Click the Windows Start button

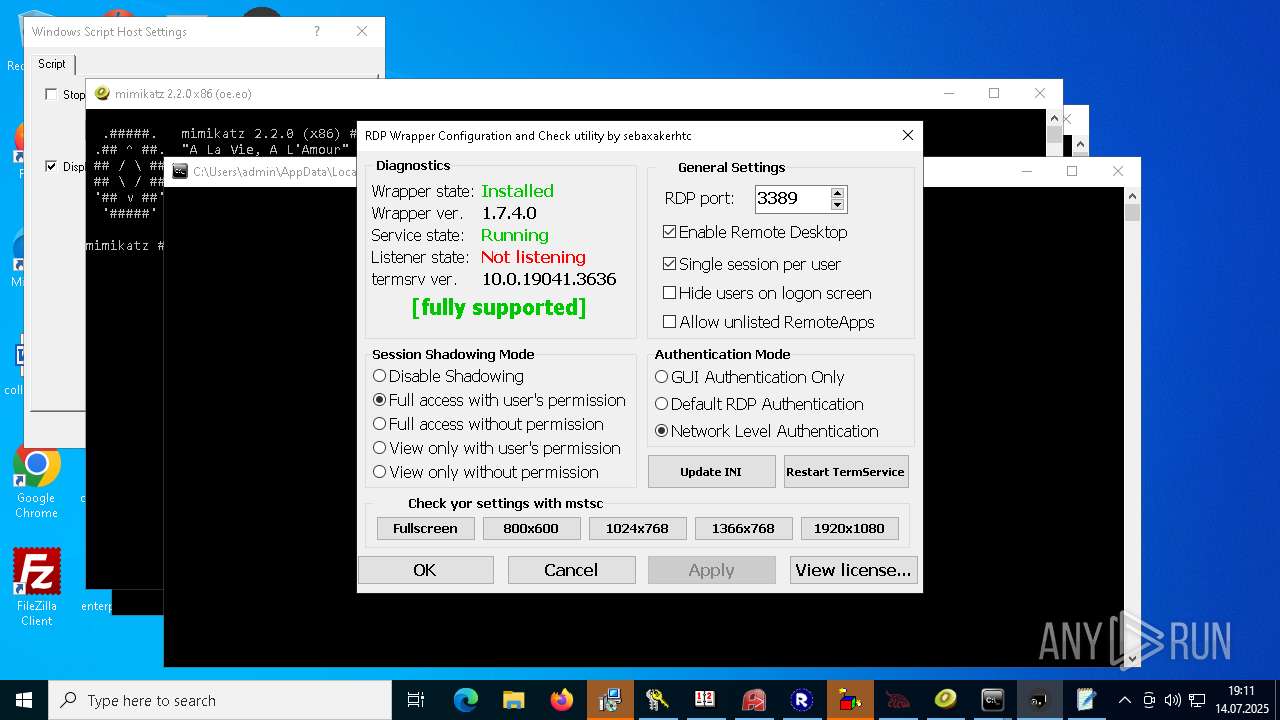tap(24, 700)
